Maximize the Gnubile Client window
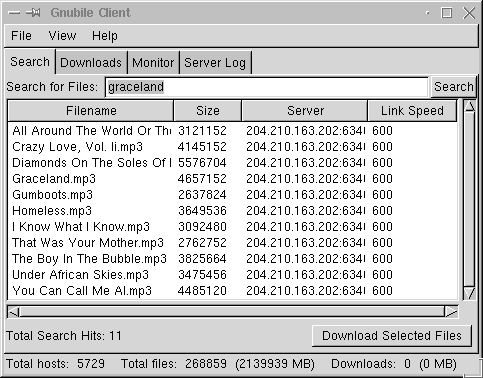Viewport: 483px width, 378px height. pyautogui.click(x=447, y=13)
